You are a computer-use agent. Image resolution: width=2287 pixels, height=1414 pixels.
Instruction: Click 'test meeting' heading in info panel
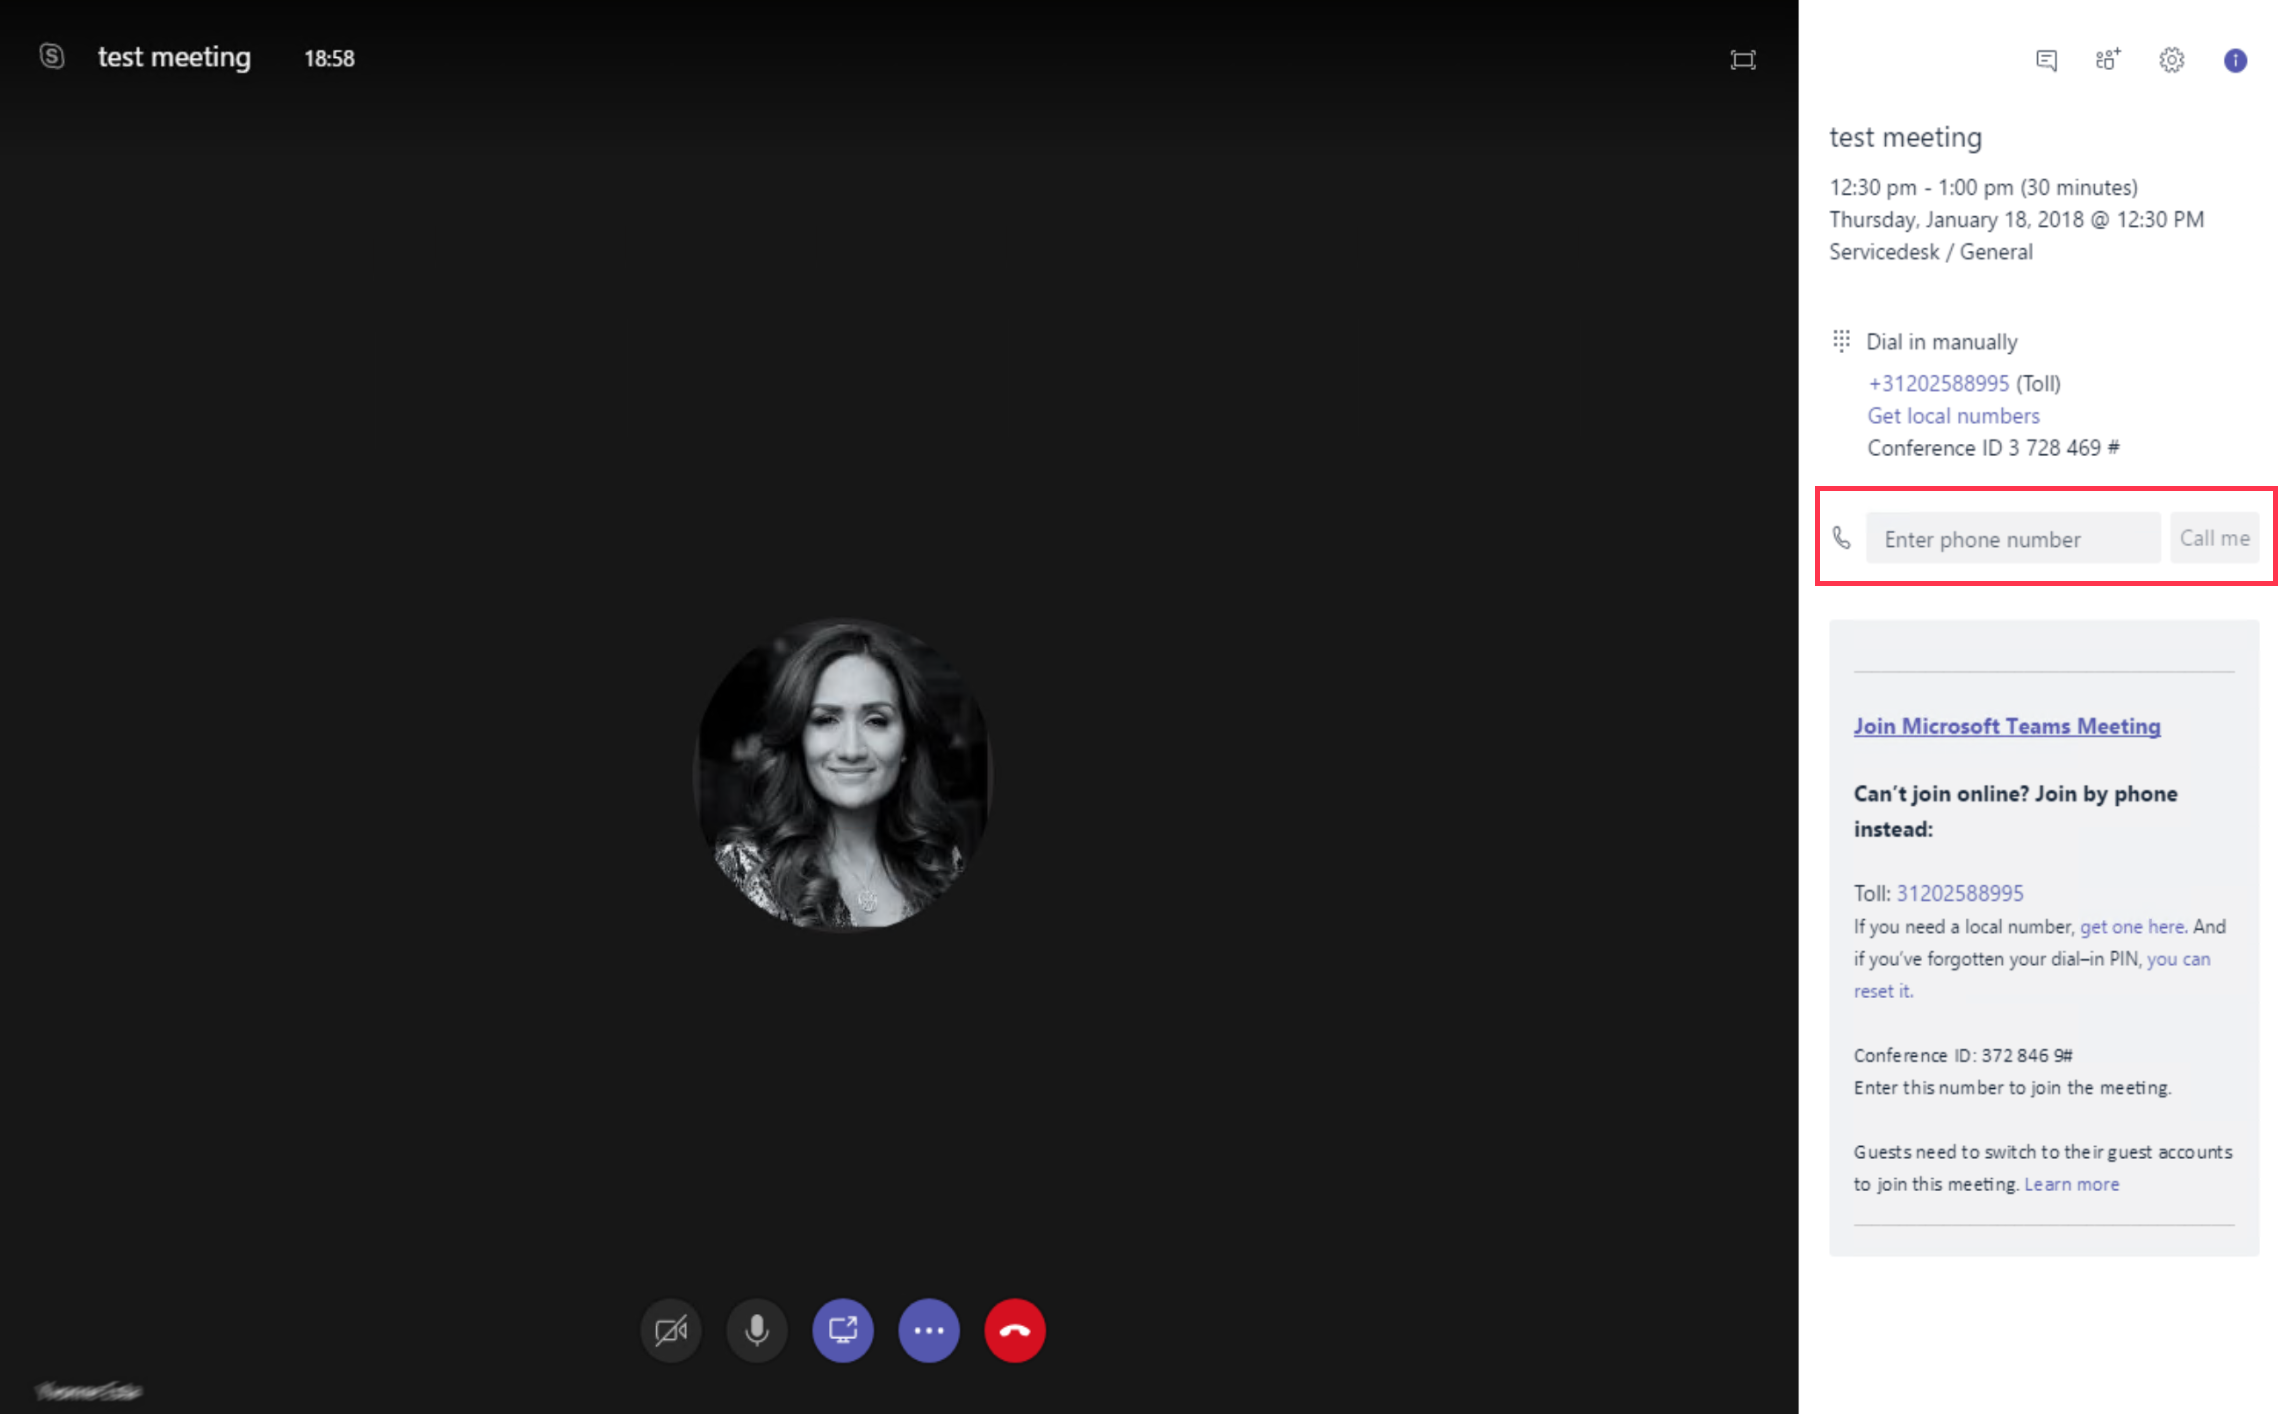tap(1905, 136)
